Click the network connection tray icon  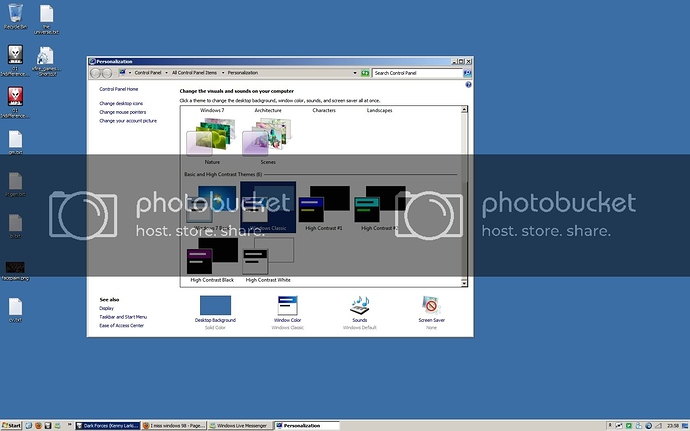[619, 426]
